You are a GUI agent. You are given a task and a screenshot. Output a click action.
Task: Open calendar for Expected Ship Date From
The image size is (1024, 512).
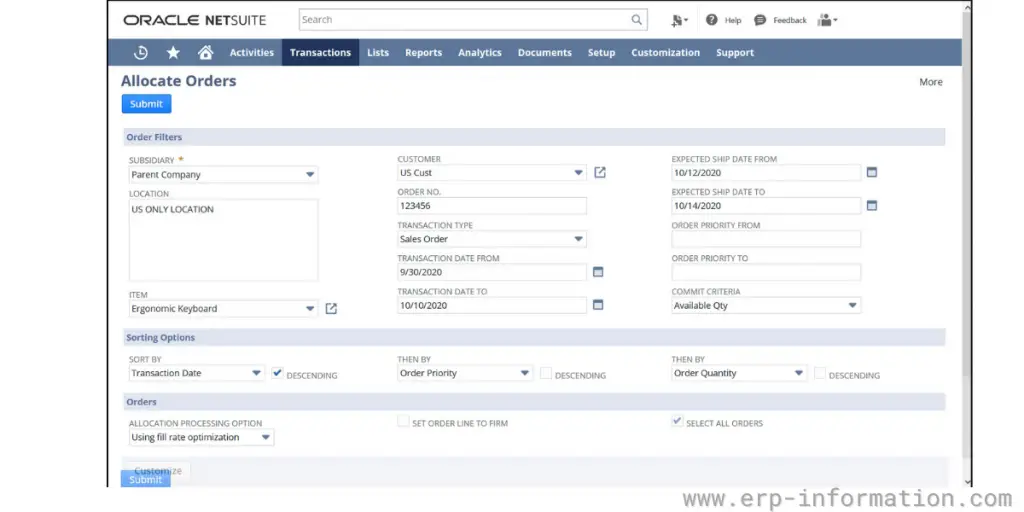tap(871, 173)
